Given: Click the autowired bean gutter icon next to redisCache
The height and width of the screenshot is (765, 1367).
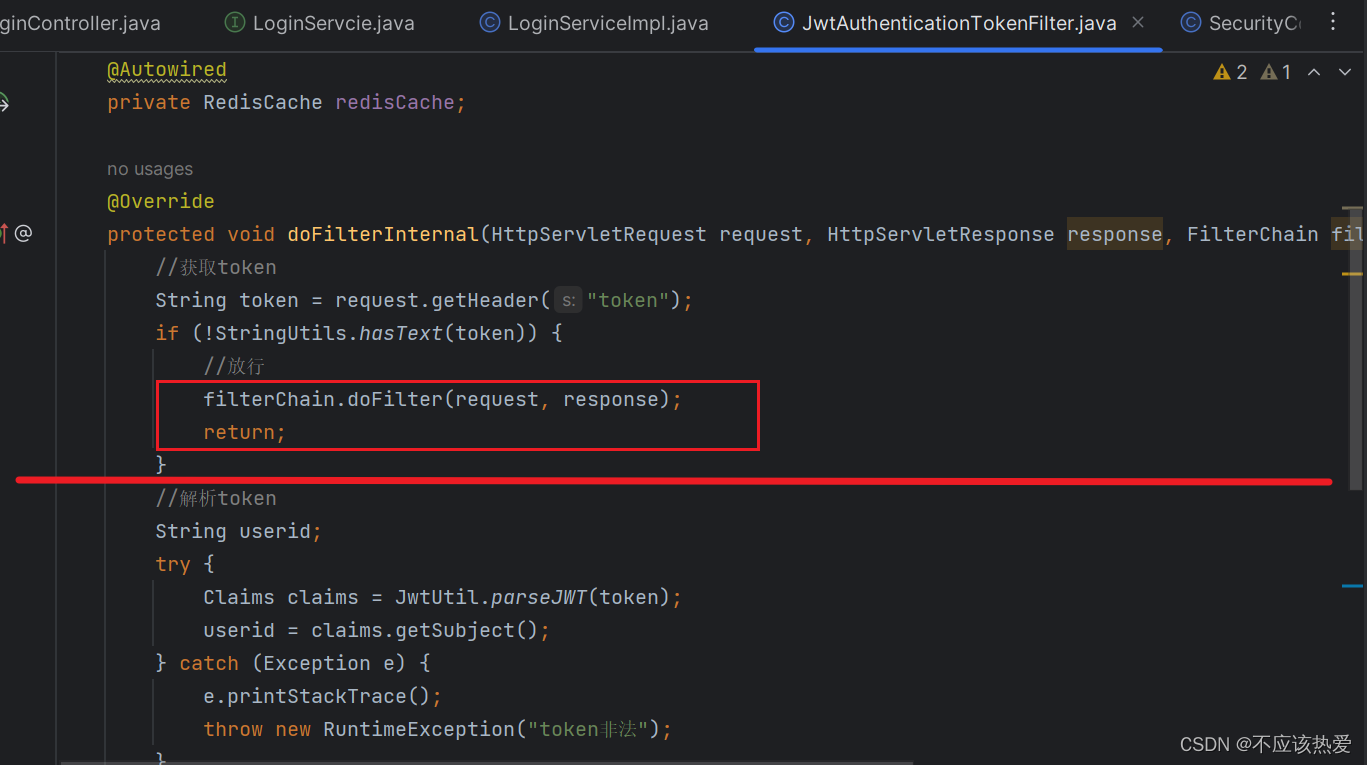Looking at the screenshot, I should point(3,102).
